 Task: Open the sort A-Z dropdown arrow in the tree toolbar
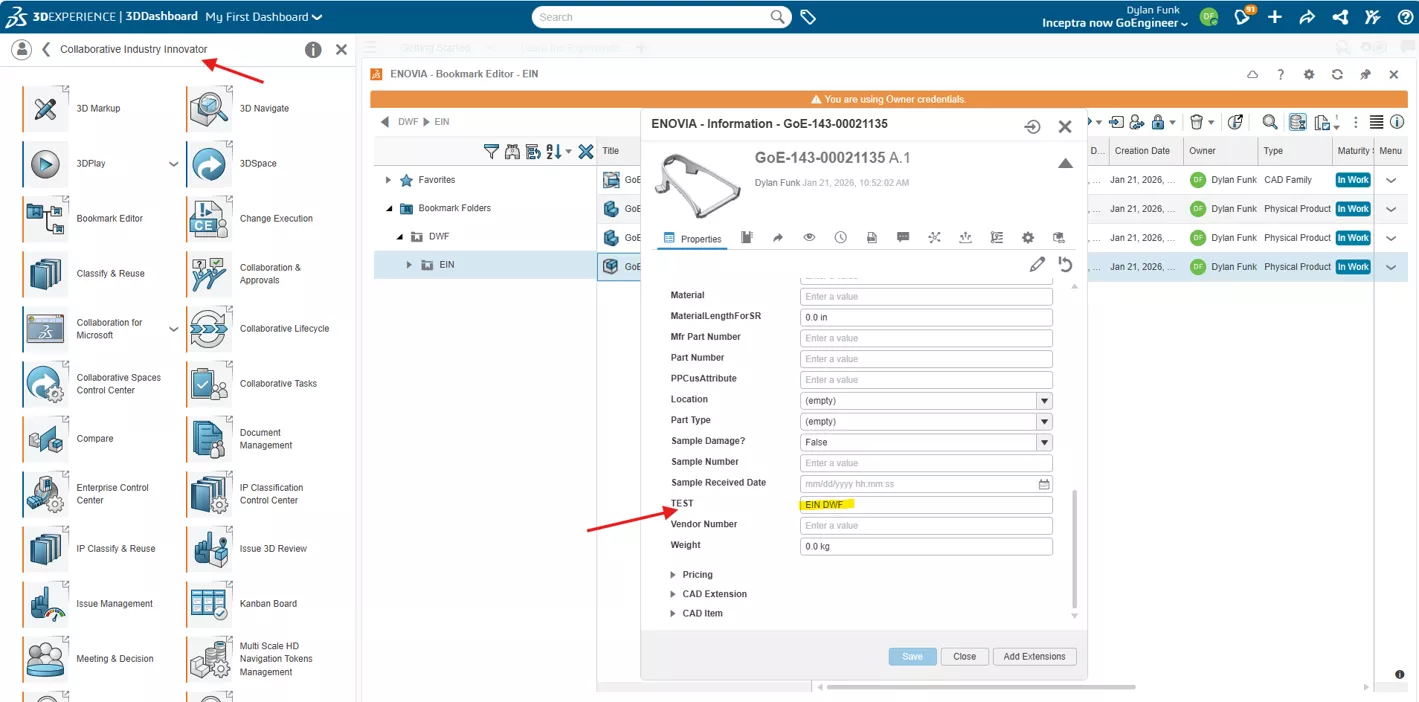569,152
